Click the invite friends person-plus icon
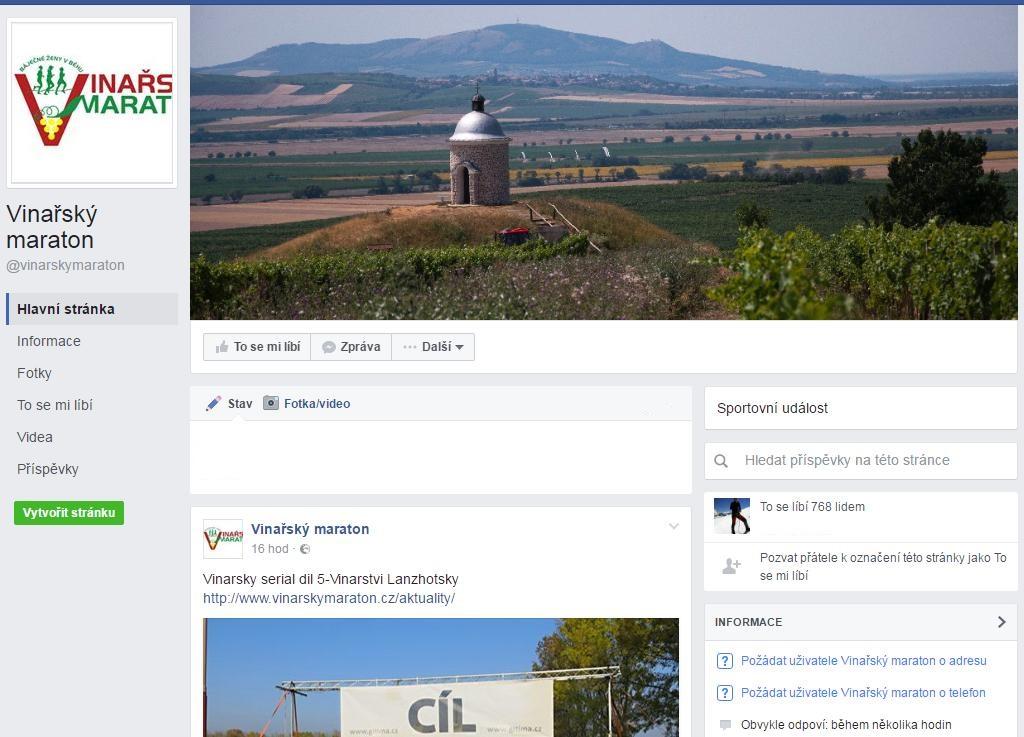Viewport: 1024px width, 737px height. pyautogui.click(x=731, y=566)
